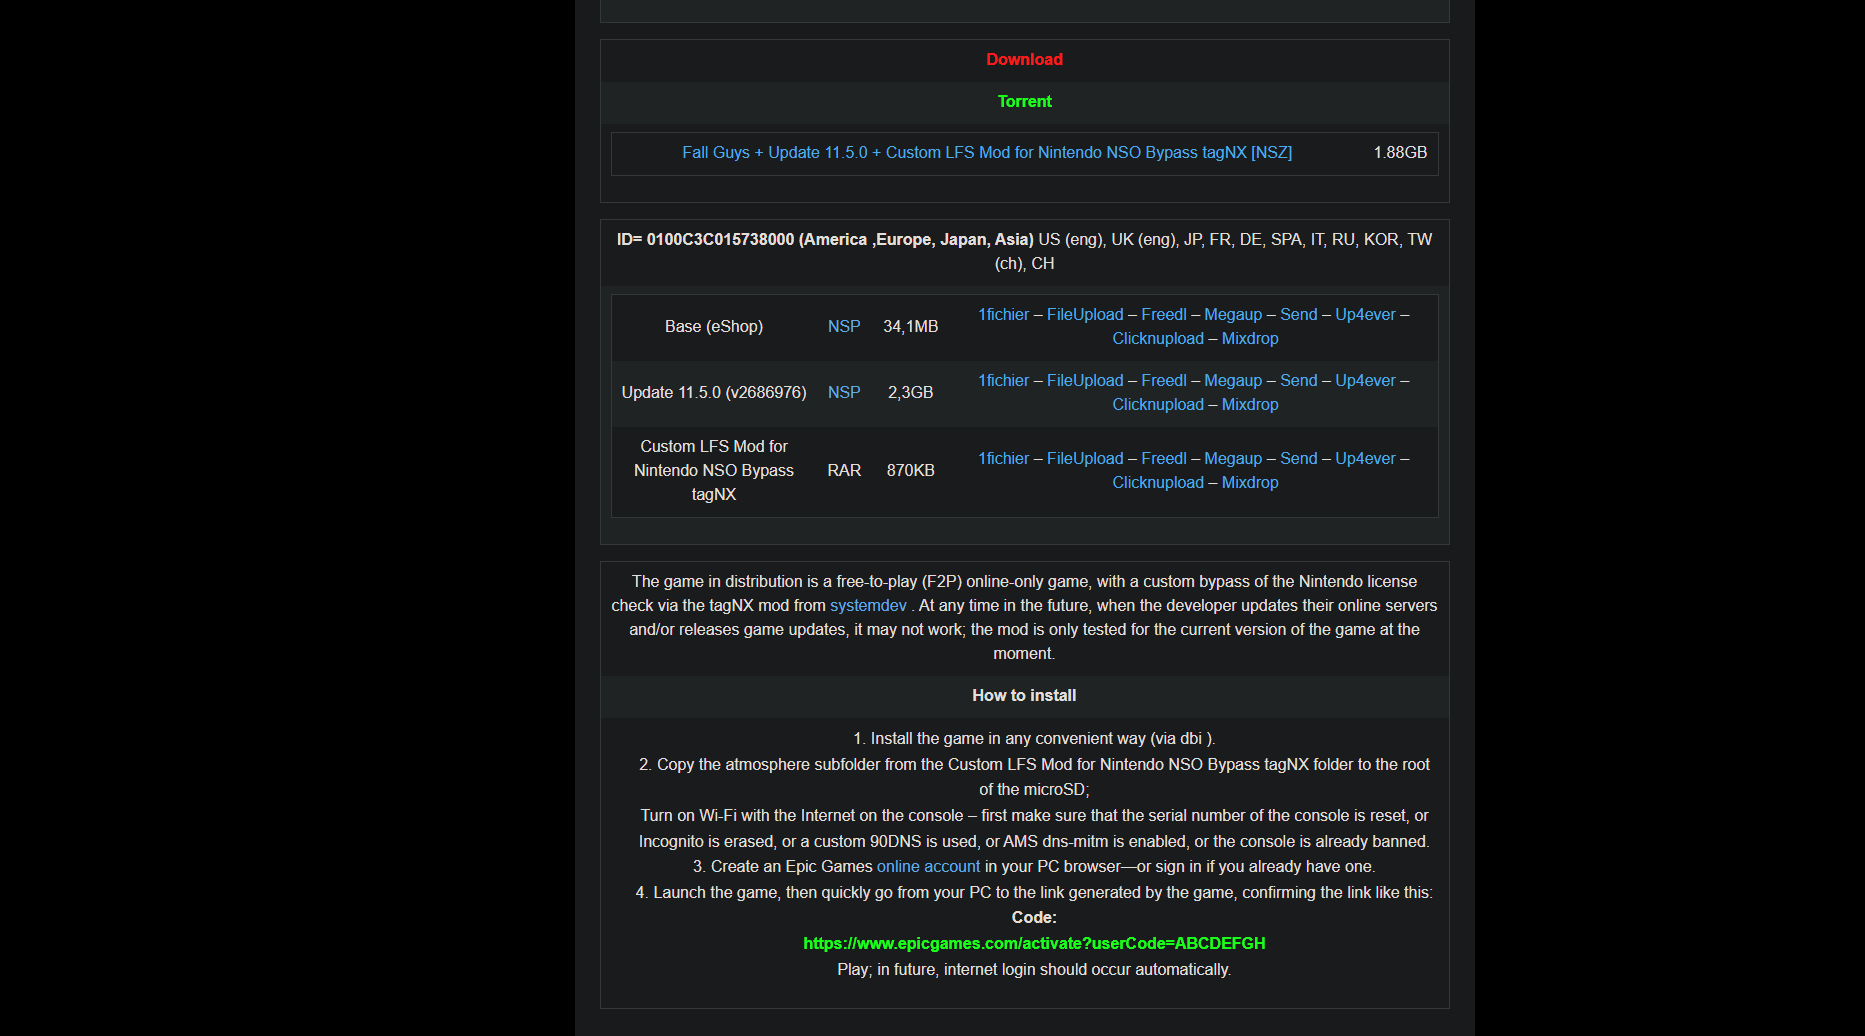Choose Megaup mirror in Base (eShop) row

(1233, 315)
